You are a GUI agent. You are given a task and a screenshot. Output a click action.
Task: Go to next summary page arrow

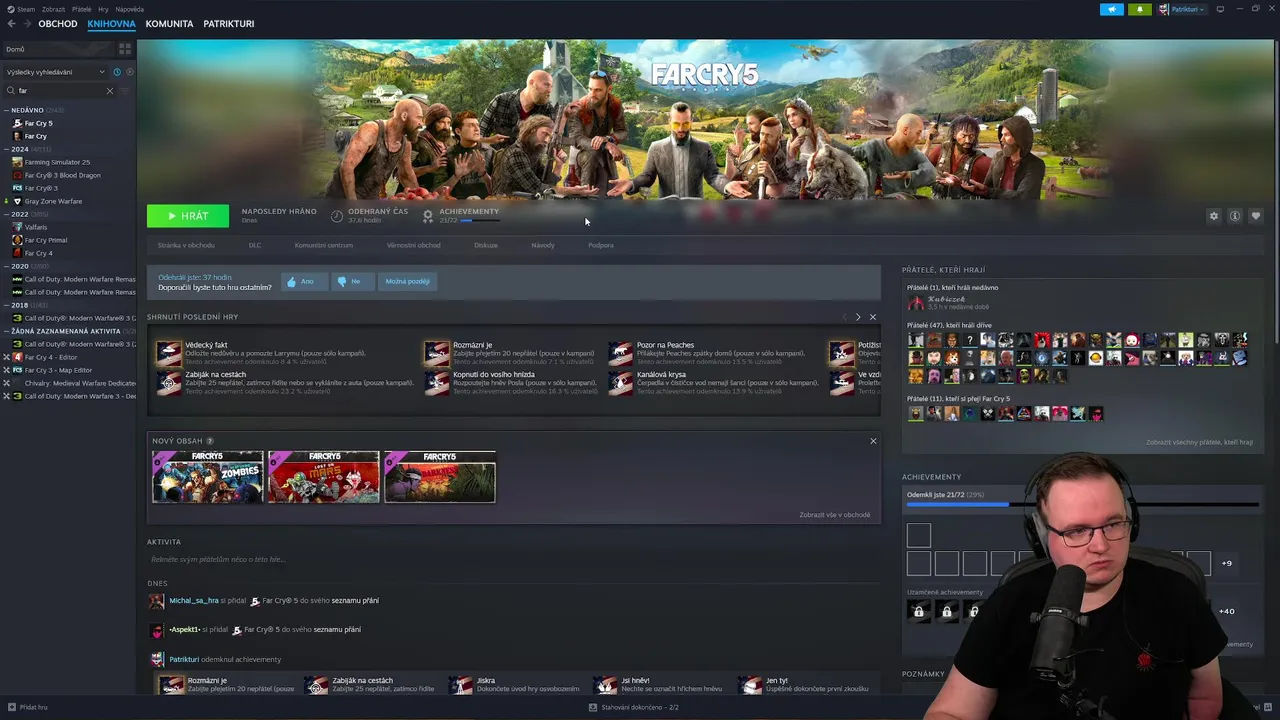tap(858, 317)
